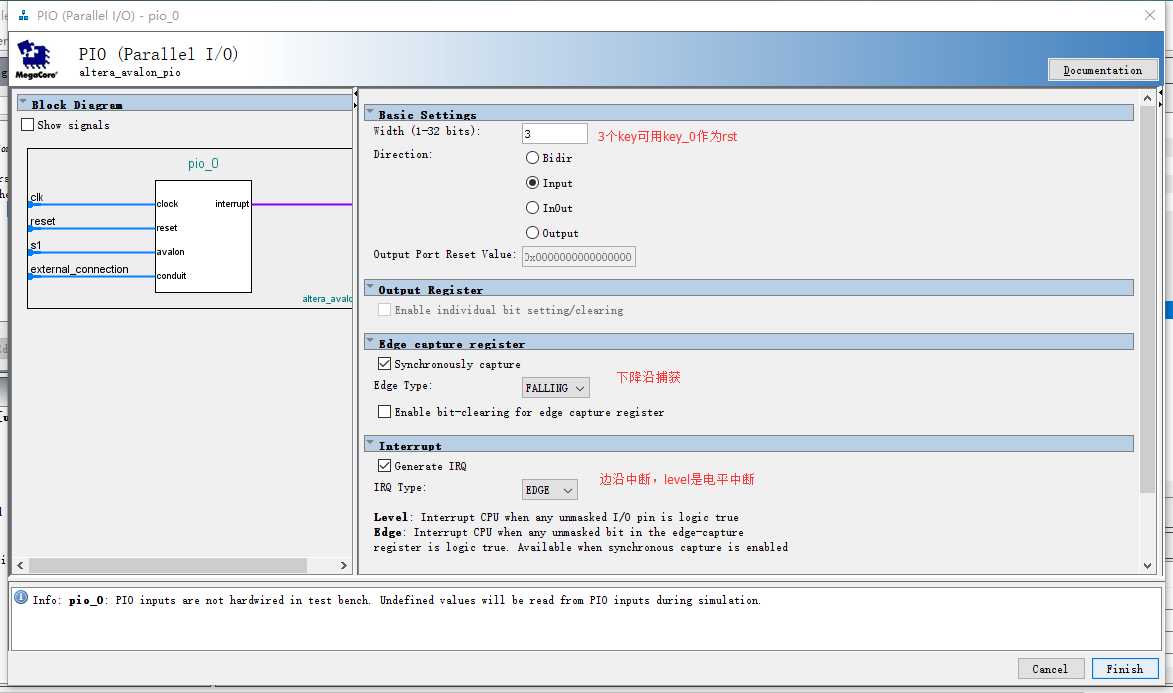Viewport: 1173px width, 693px height.
Task: Click the disabled individual bit setting checkbox
Action: click(385, 310)
